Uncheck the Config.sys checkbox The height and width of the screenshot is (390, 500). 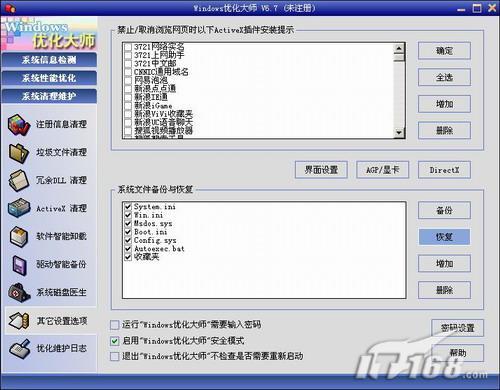click(x=128, y=240)
